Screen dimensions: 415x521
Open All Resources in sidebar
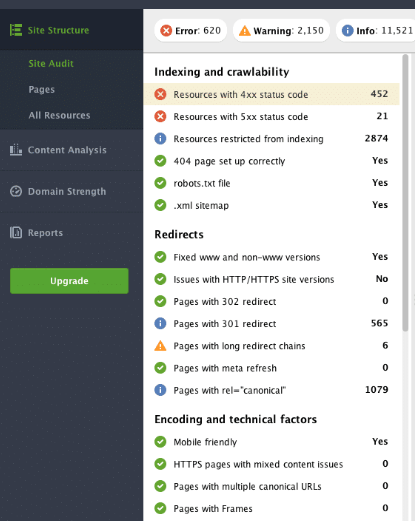click(59, 115)
